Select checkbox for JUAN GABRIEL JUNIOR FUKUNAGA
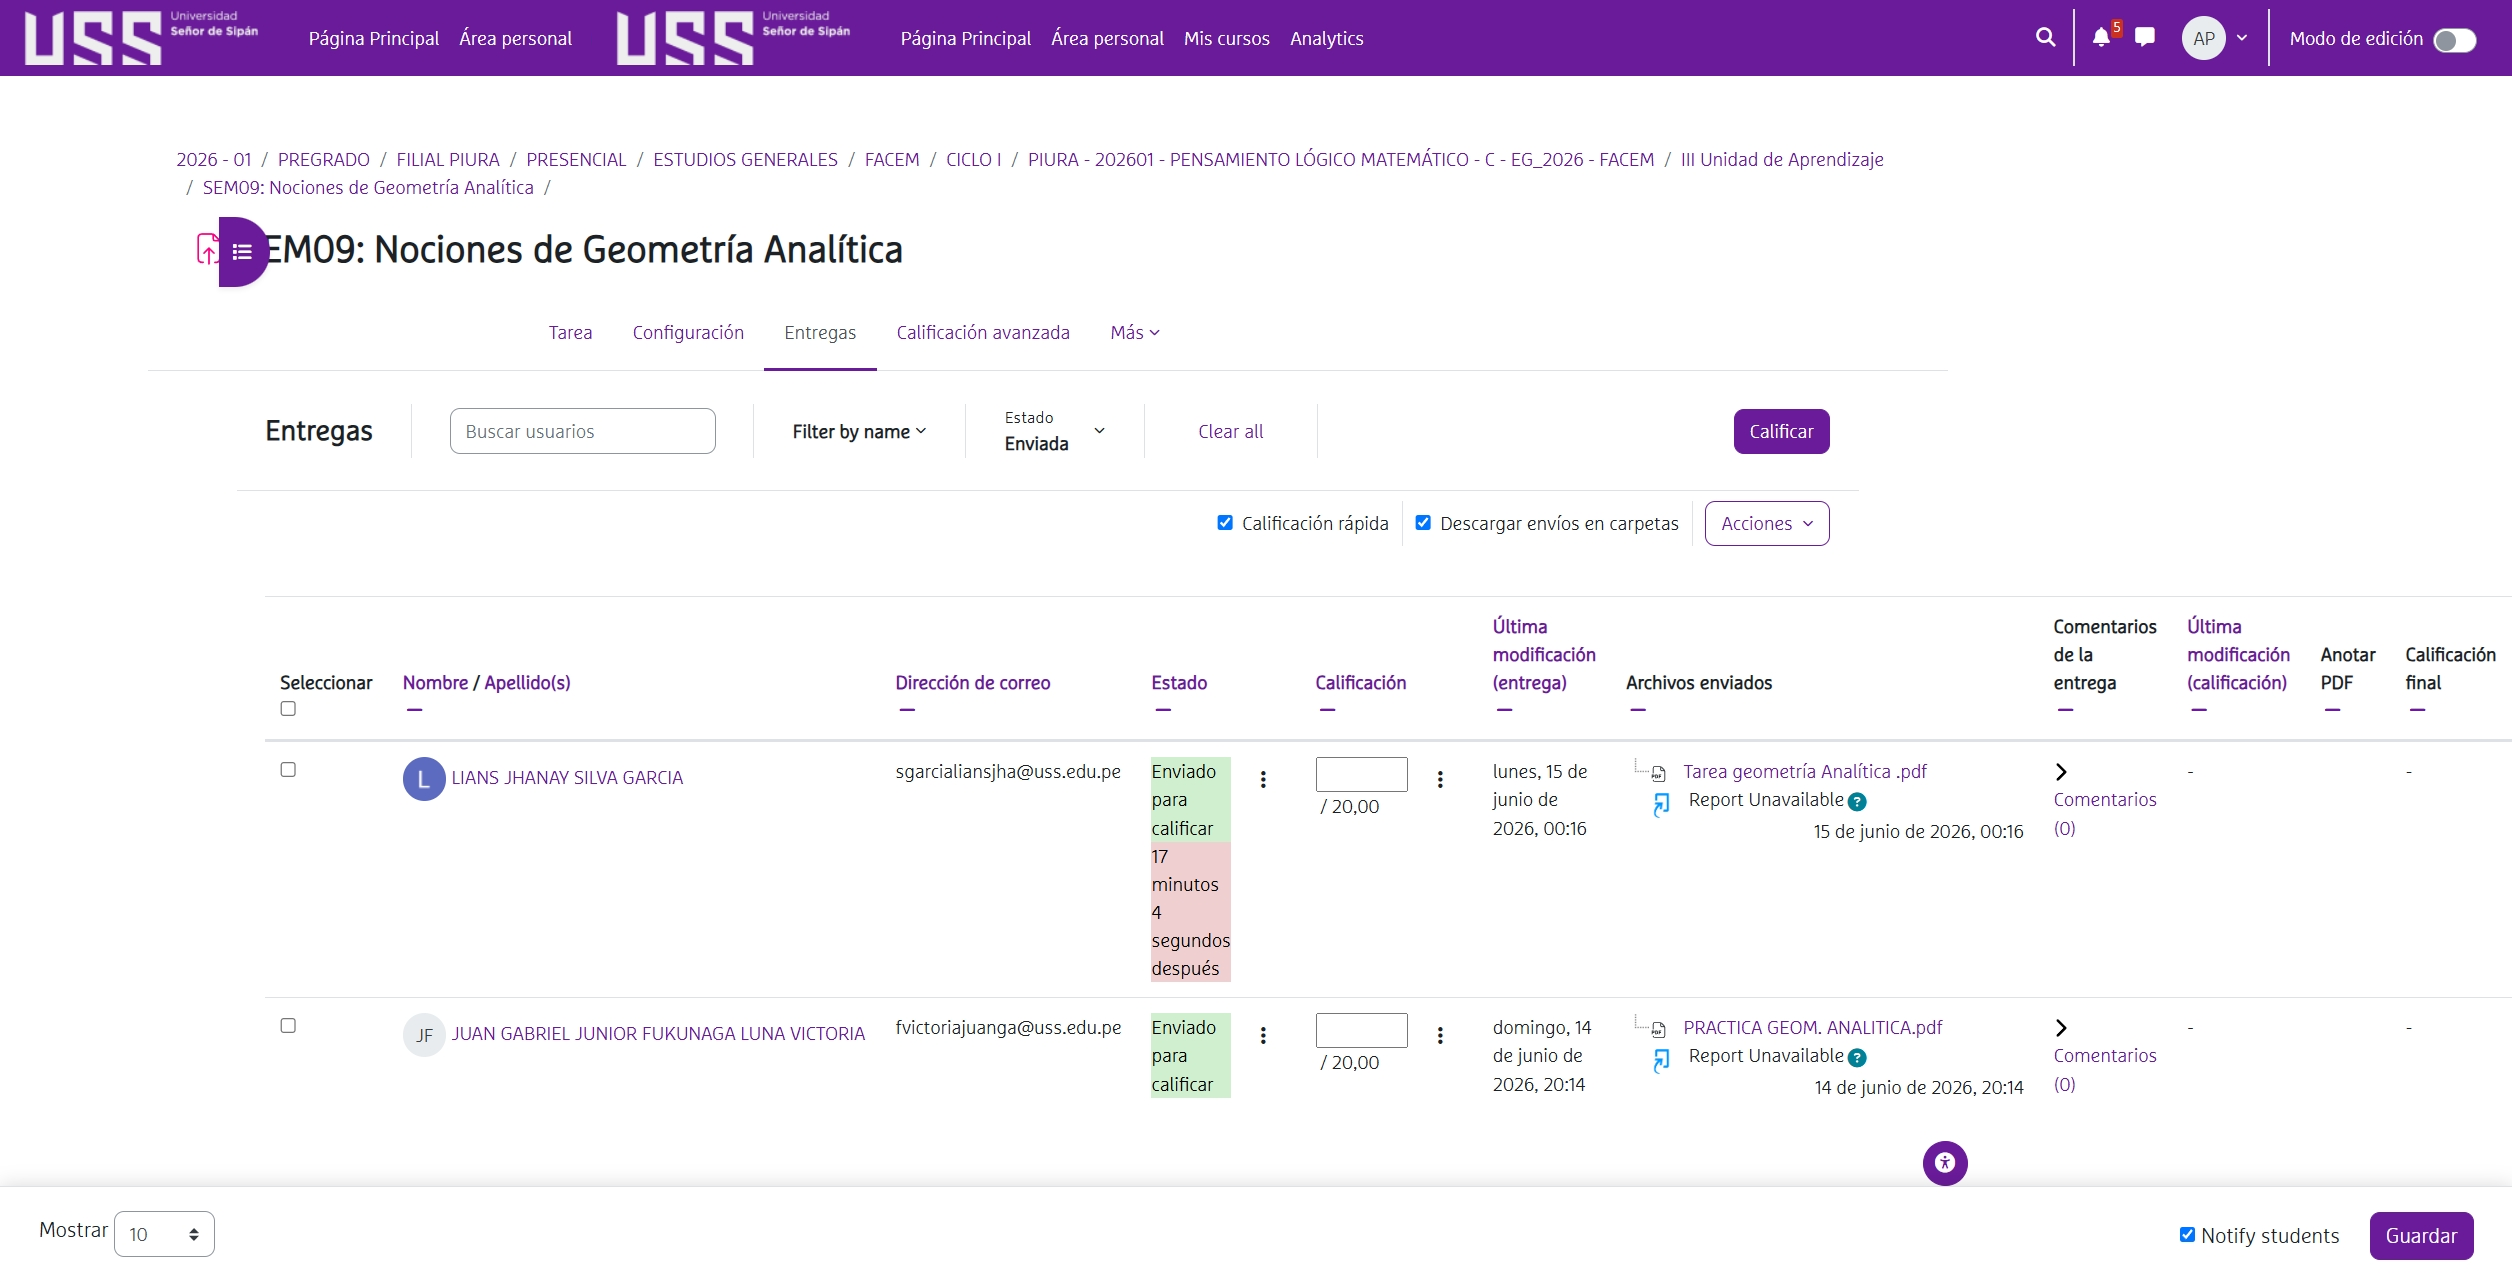Viewport: 2512px width, 1286px height. tap(288, 1026)
